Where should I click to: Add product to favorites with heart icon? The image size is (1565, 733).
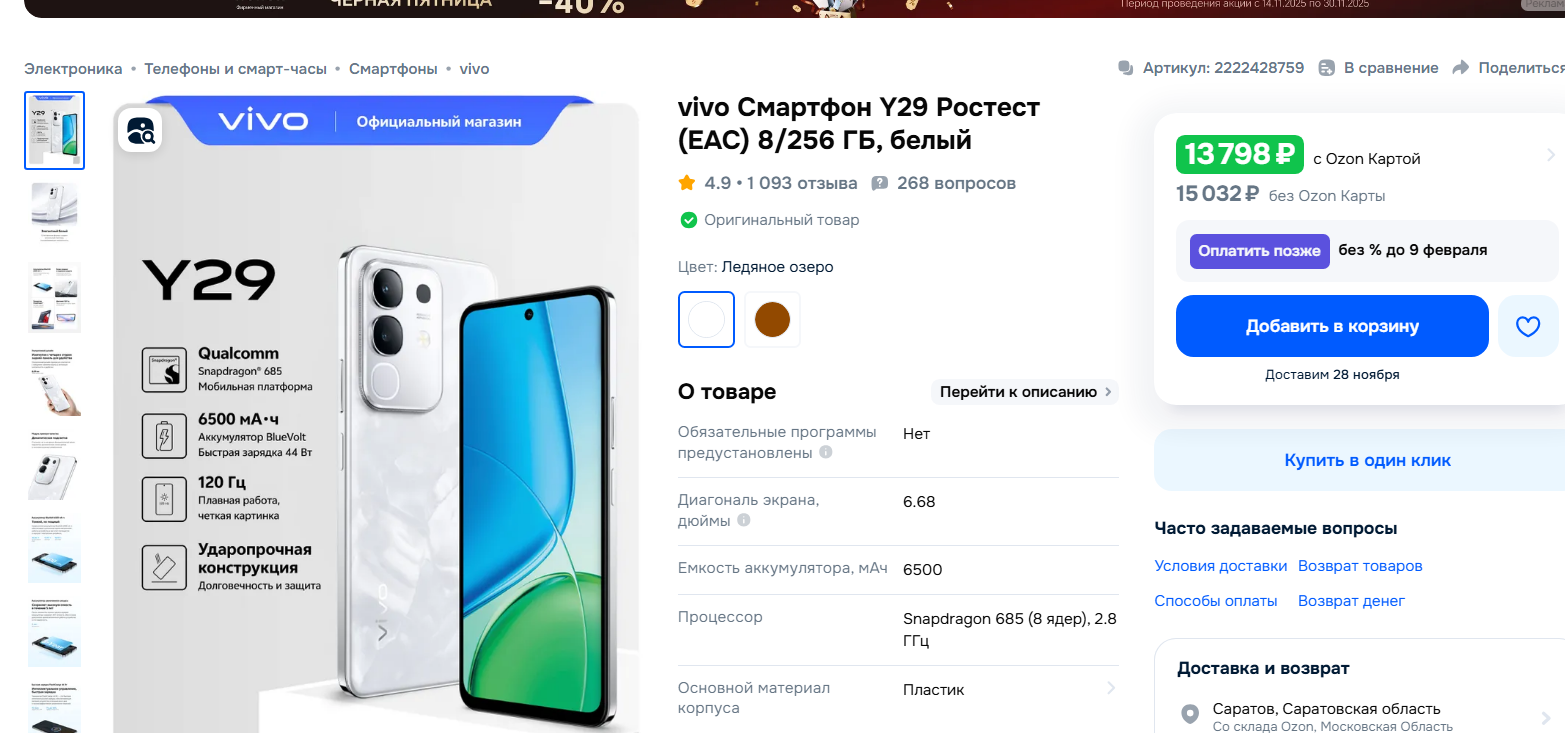(1528, 326)
